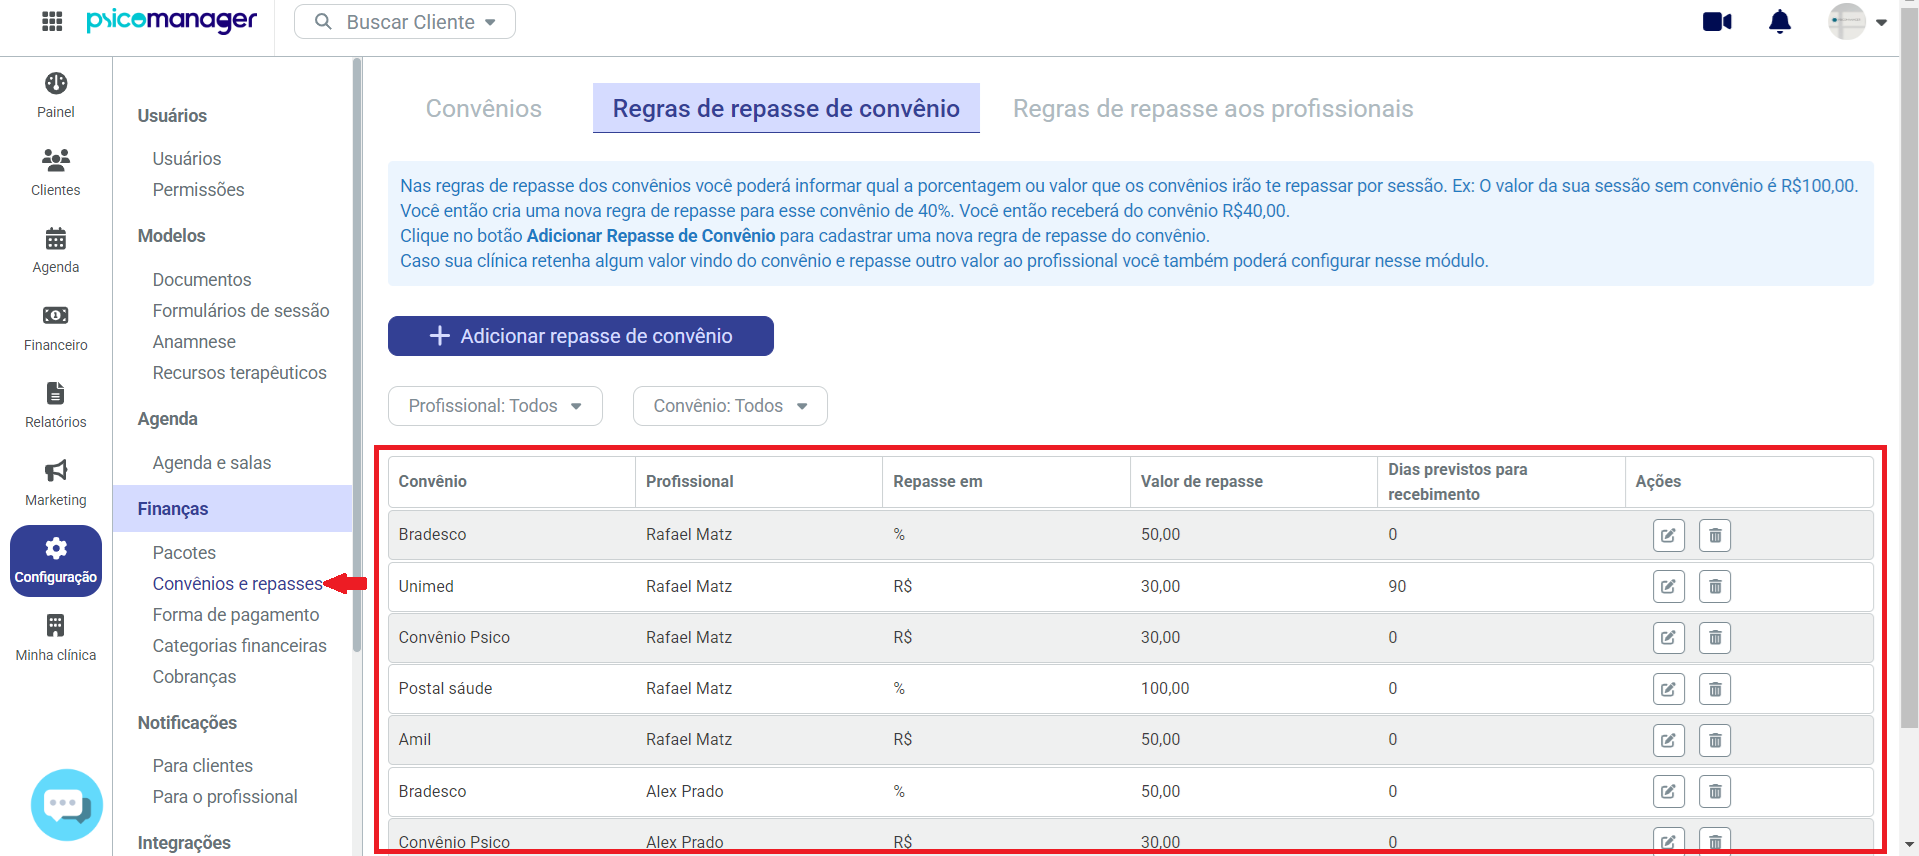Click the page vertical scrollbar down arrow
This screenshot has width=1919, height=856.
pyautogui.click(x=1909, y=846)
